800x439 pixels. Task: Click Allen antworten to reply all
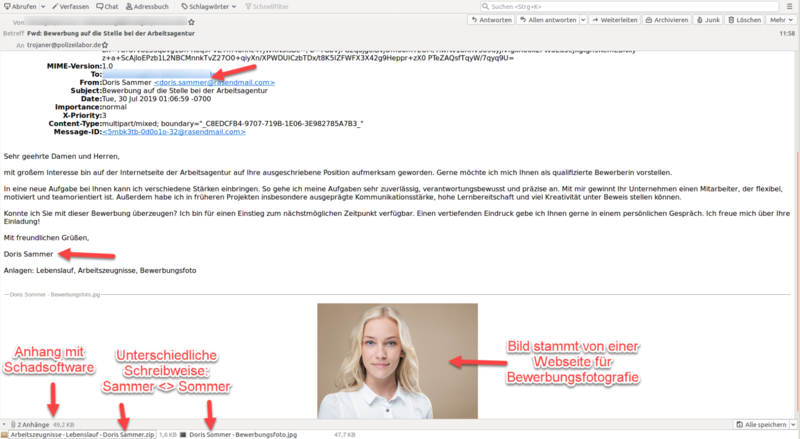547,20
